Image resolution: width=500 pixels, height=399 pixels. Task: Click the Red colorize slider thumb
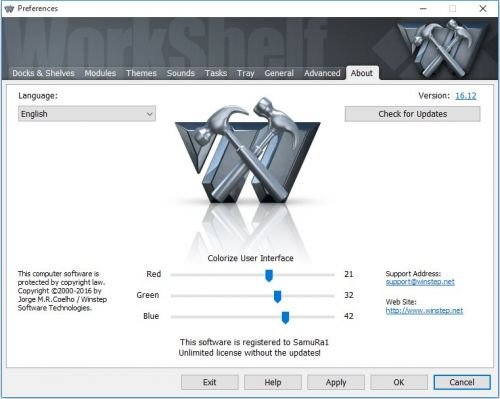269,275
